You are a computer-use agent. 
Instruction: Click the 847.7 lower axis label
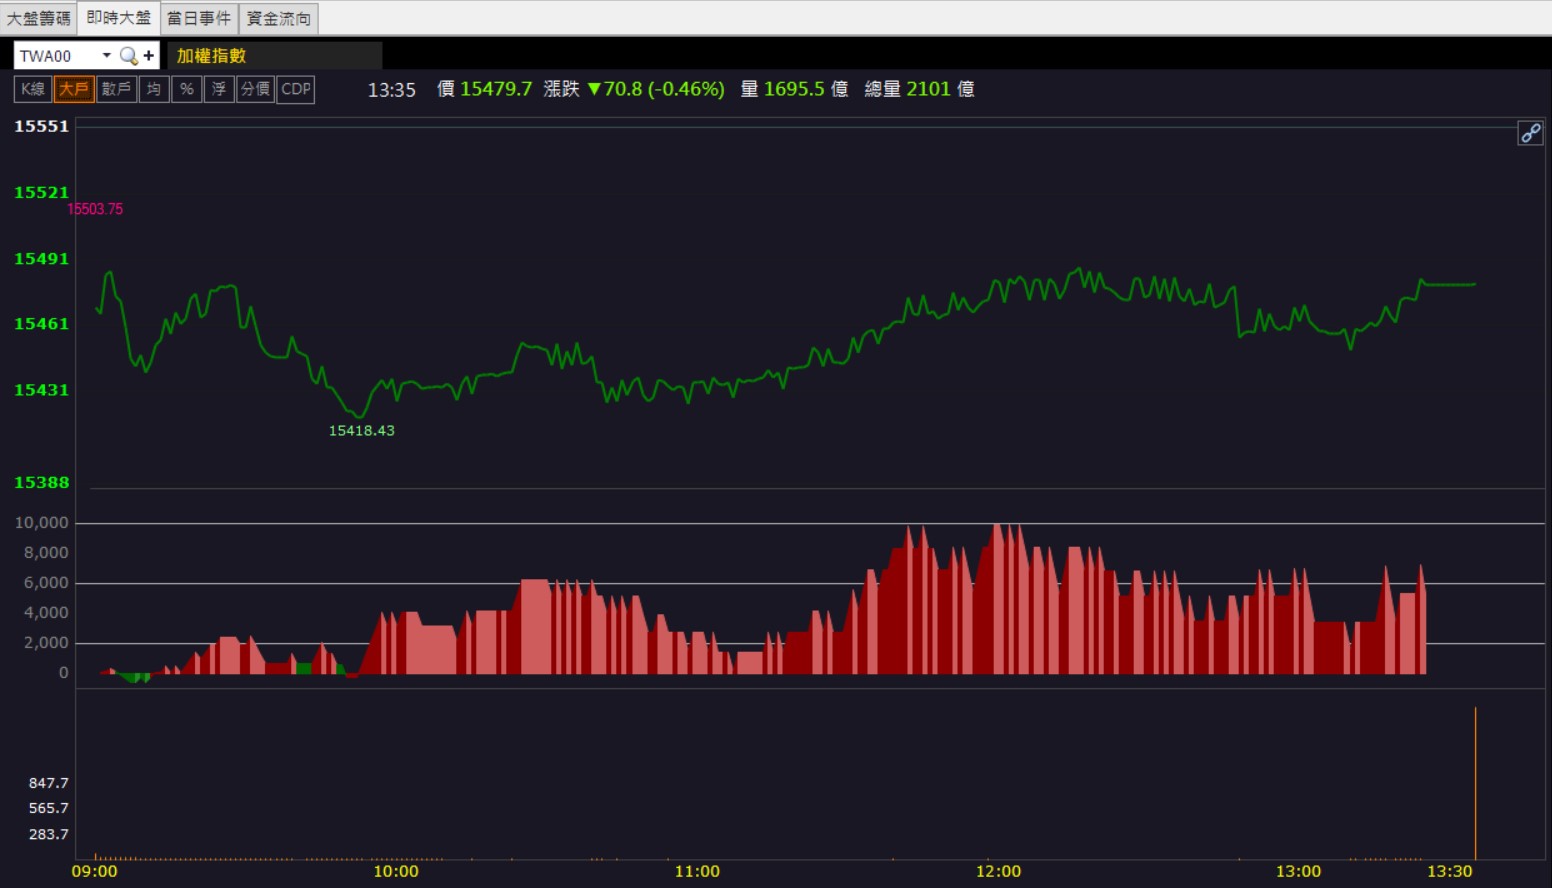tap(48, 783)
